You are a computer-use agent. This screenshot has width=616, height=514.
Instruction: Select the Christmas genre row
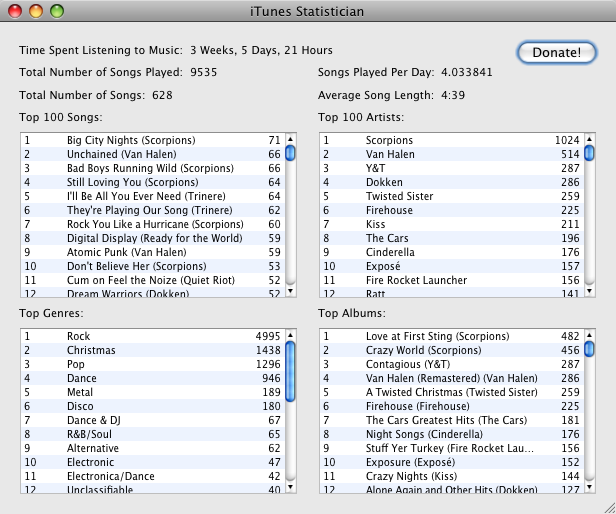point(153,350)
